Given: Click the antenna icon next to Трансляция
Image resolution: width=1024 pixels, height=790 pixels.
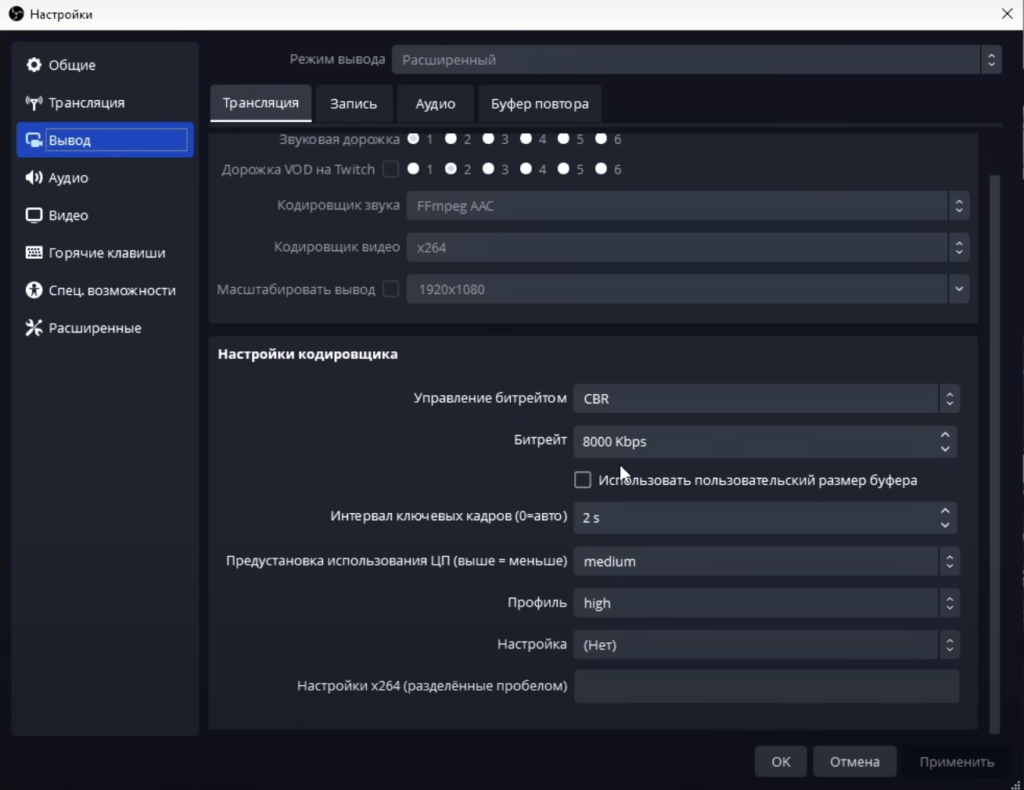Looking at the screenshot, I should 33,103.
